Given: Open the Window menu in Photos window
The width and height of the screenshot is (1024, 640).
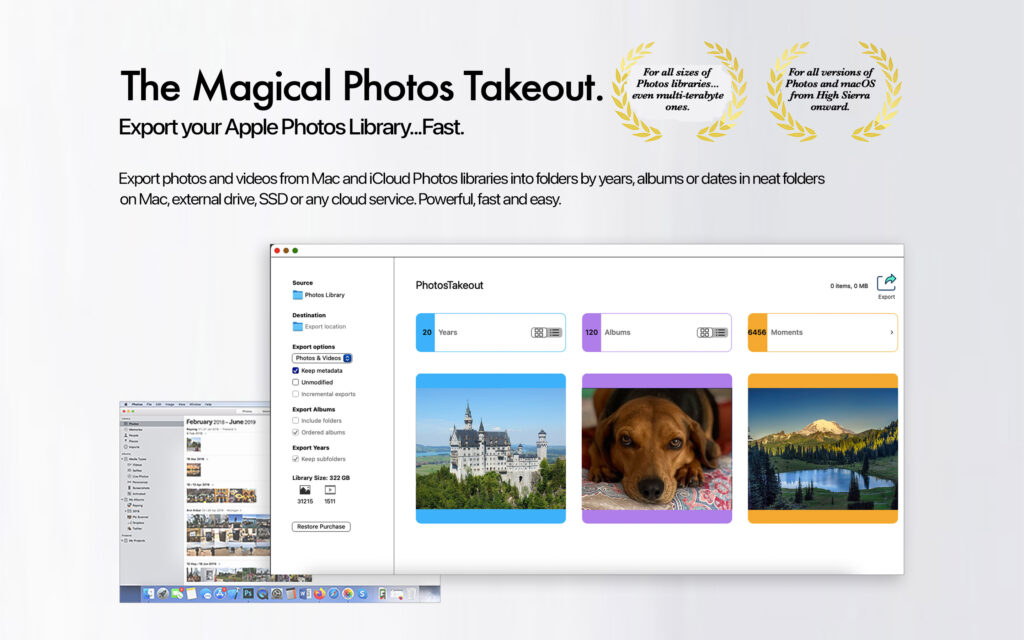Looking at the screenshot, I should (195, 404).
